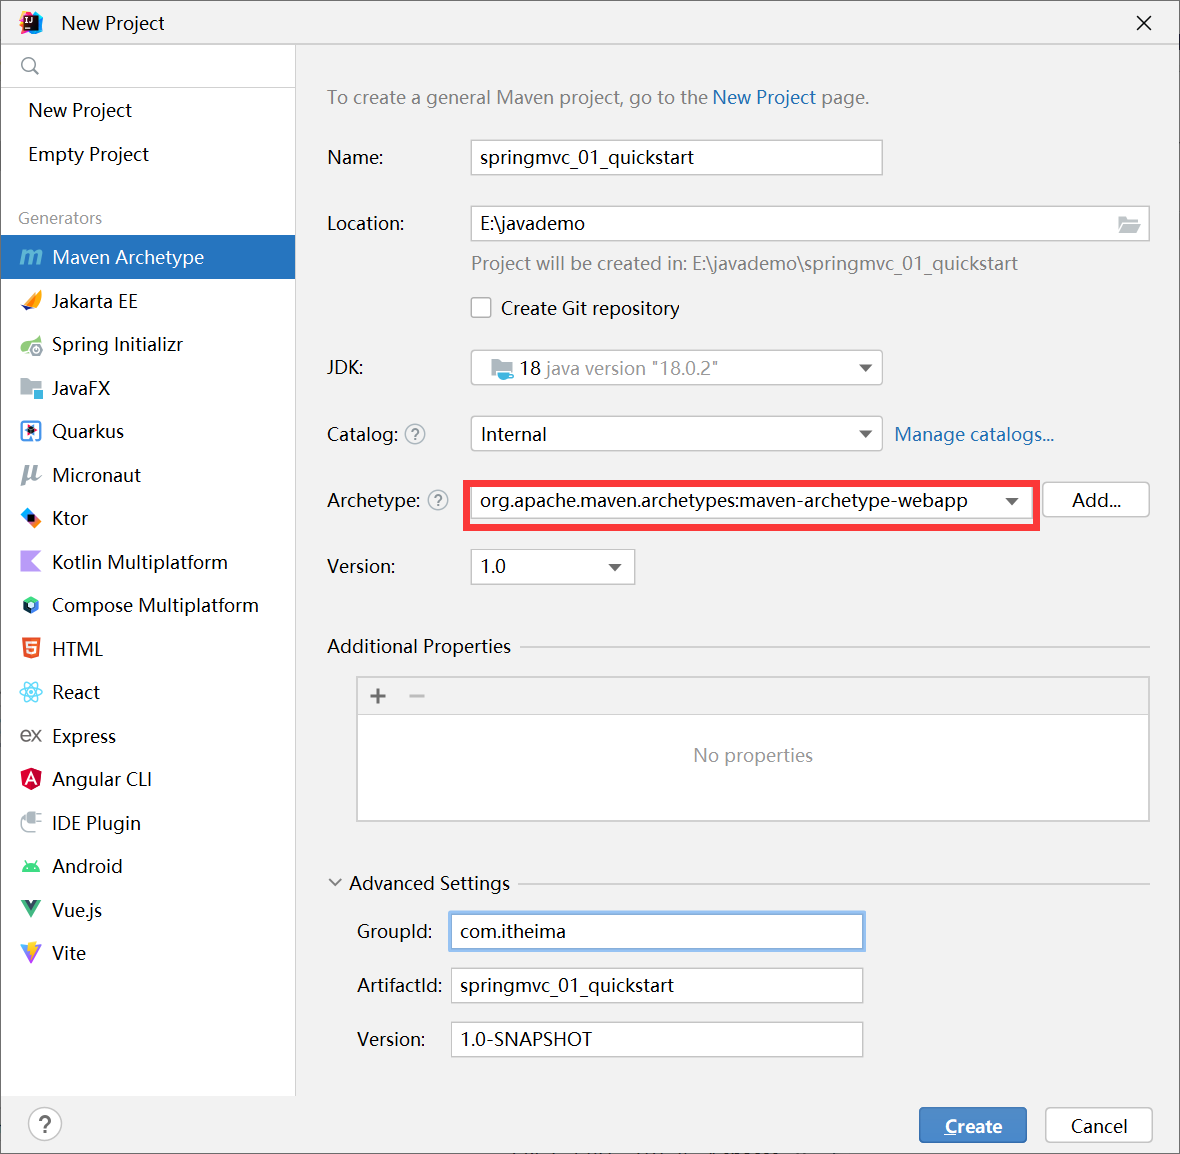Follow the New Project page link
The image size is (1180, 1154).
764,98
